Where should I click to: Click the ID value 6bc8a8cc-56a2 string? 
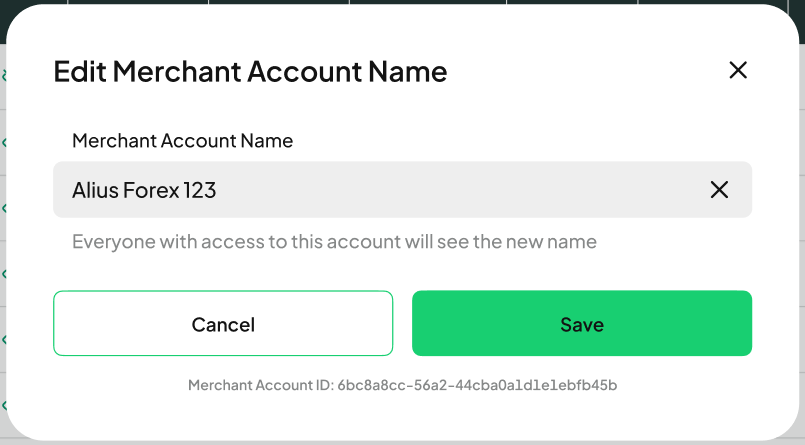[394, 385]
